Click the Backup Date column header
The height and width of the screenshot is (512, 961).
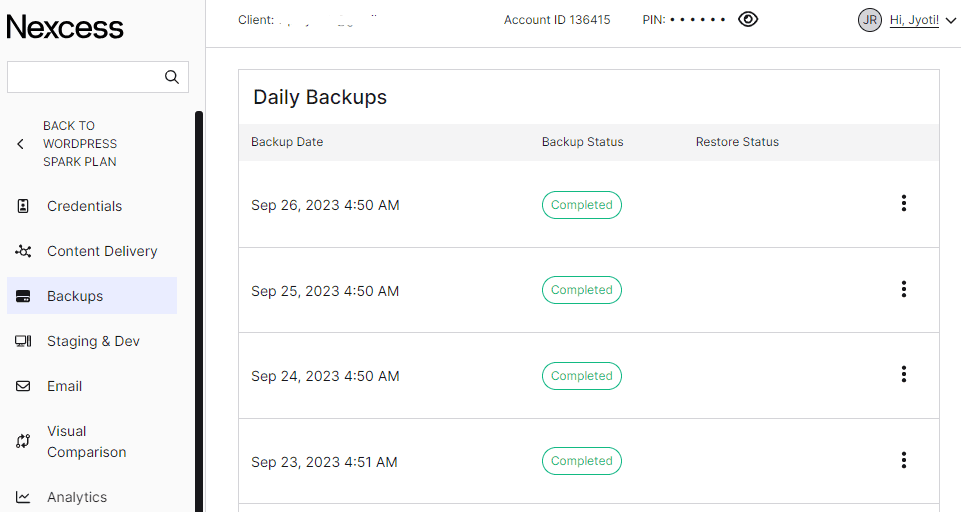point(287,142)
